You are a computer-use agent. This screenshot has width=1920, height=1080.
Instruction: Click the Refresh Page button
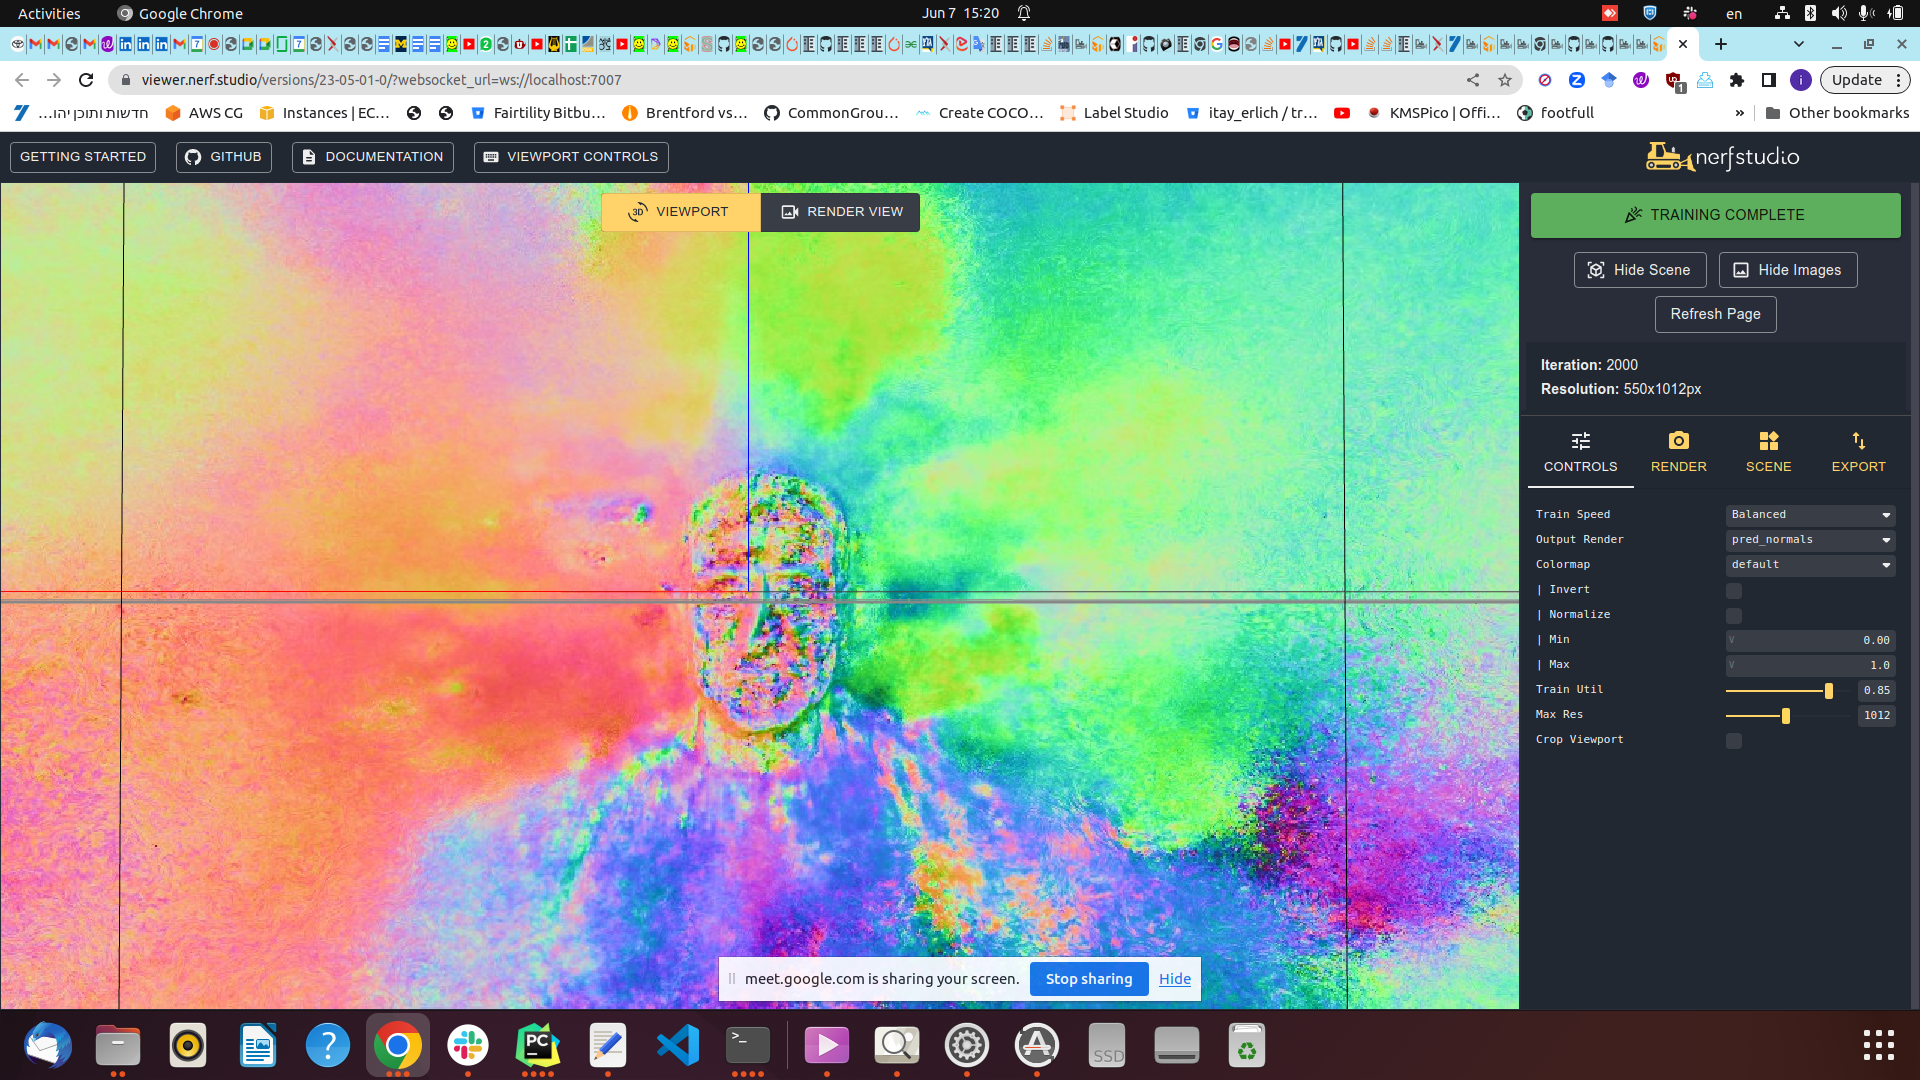click(x=1715, y=314)
